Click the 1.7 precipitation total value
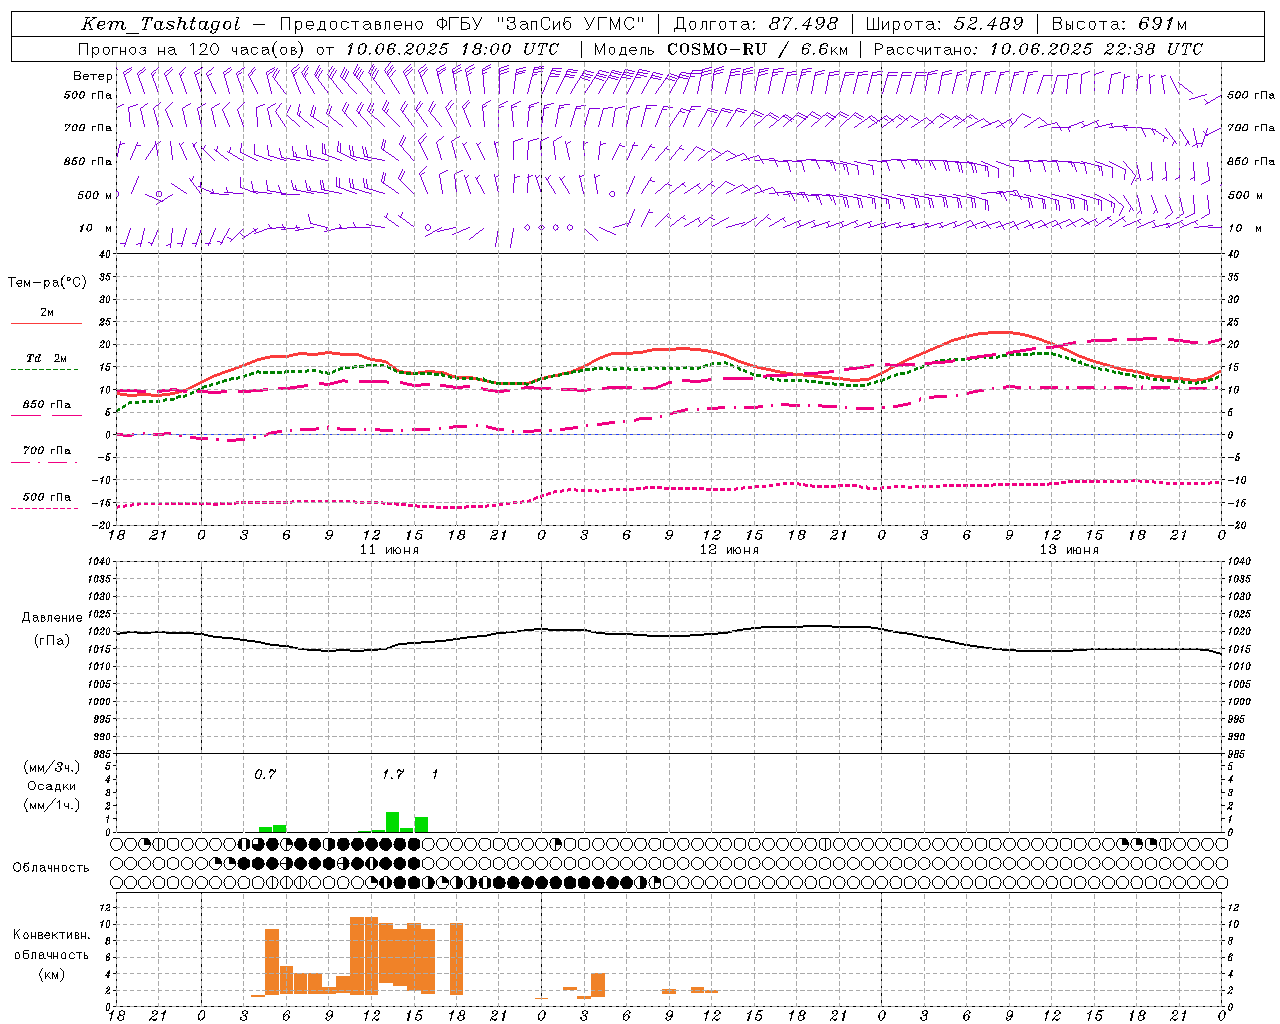Image resolution: width=1280 pixels, height=1024 pixels. 392,774
